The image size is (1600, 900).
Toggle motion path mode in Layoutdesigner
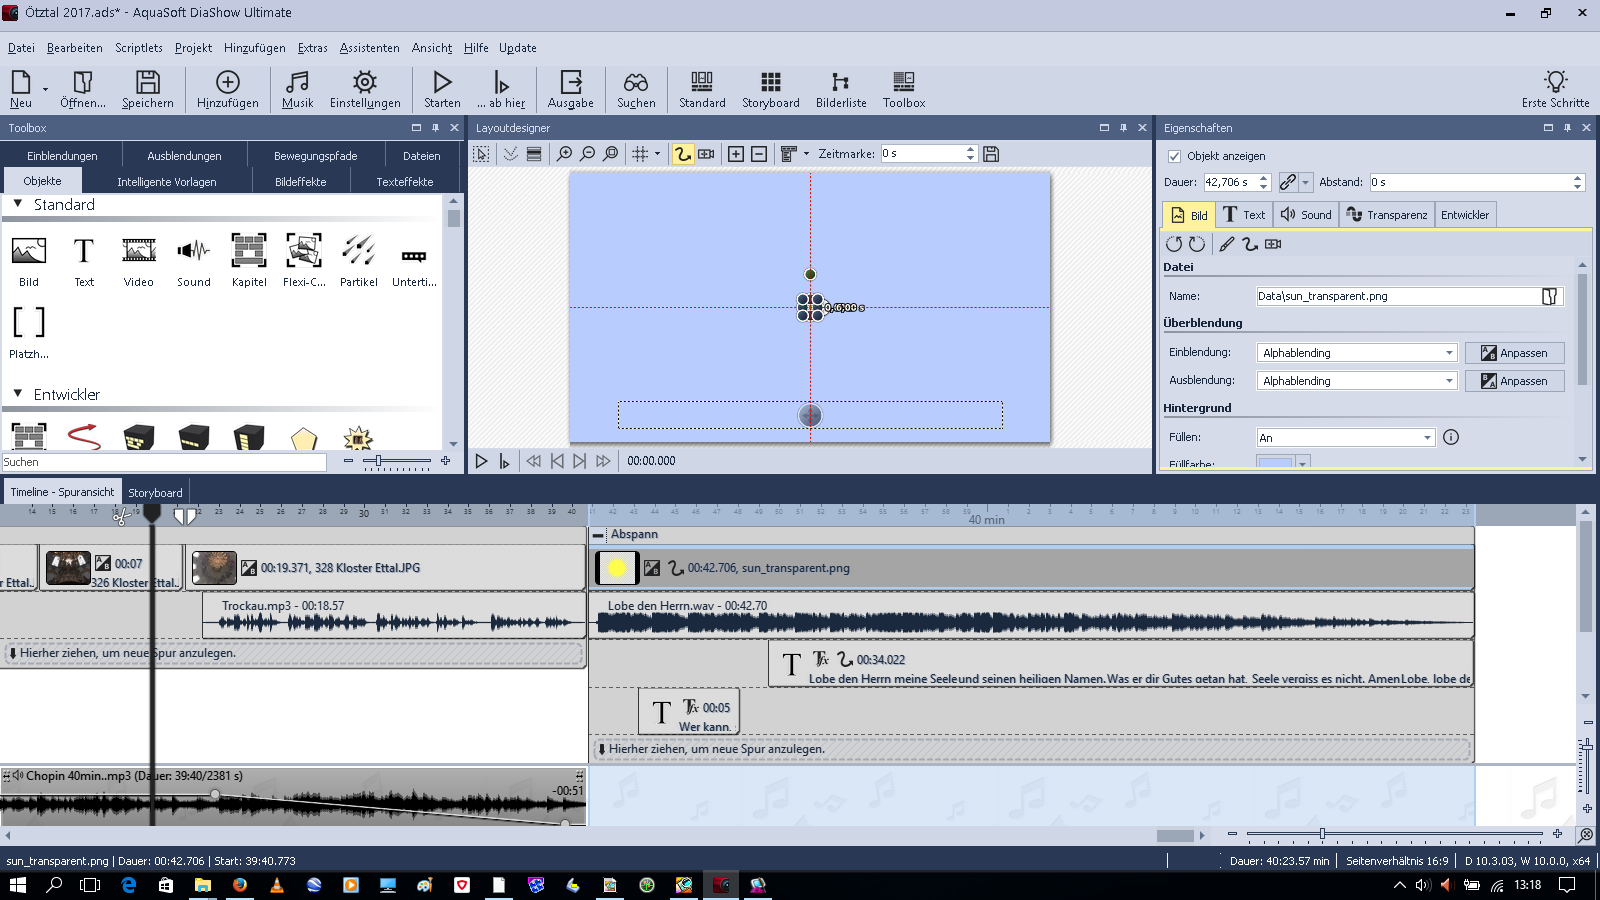[683, 154]
